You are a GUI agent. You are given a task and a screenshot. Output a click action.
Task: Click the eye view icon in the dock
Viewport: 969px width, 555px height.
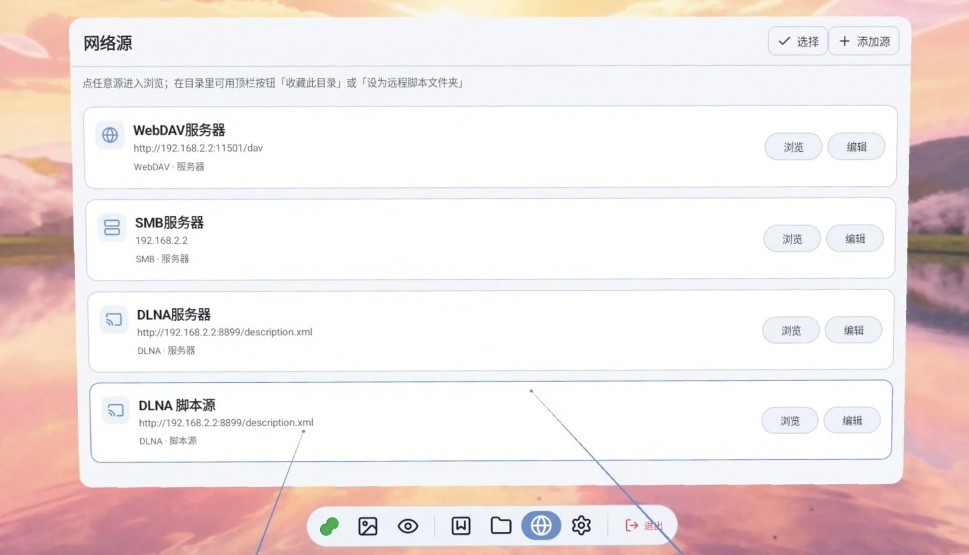pos(408,527)
